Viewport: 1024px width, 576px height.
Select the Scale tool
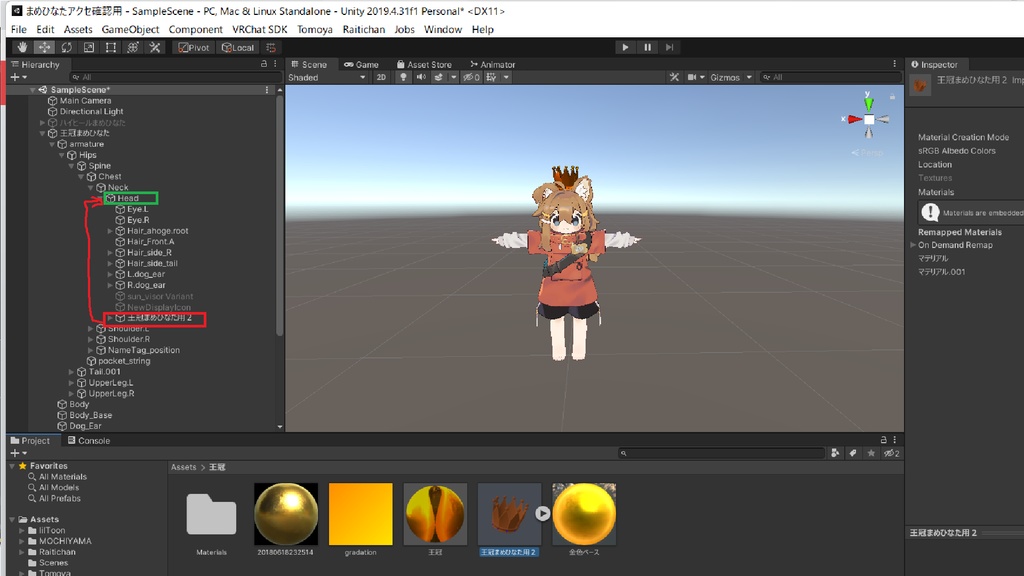click(x=89, y=47)
